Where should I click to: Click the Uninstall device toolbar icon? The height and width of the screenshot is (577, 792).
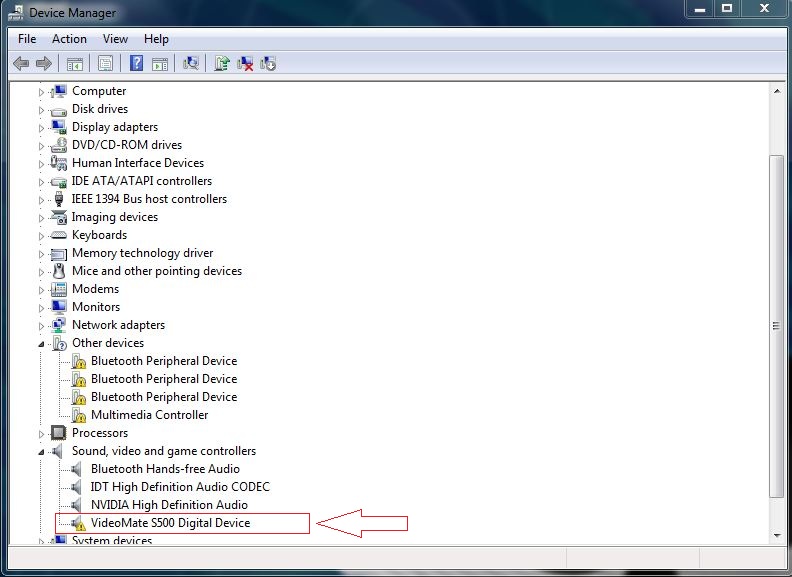pyautogui.click(x=245, y=64)
